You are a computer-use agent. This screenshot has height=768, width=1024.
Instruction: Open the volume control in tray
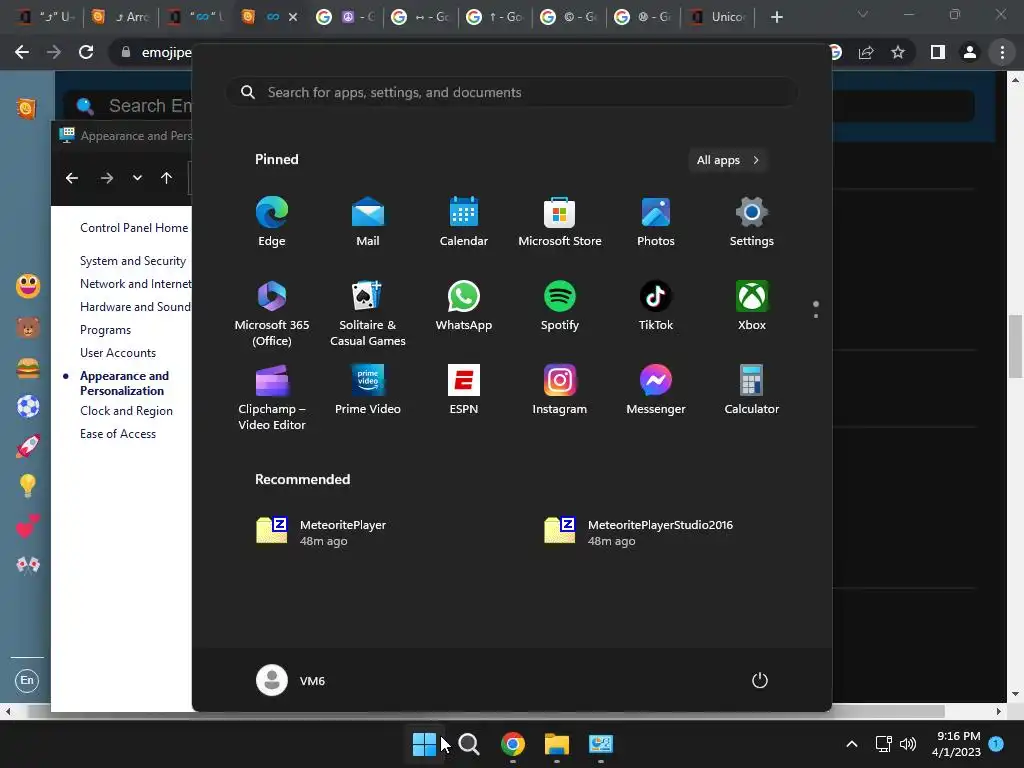point(908,744)
